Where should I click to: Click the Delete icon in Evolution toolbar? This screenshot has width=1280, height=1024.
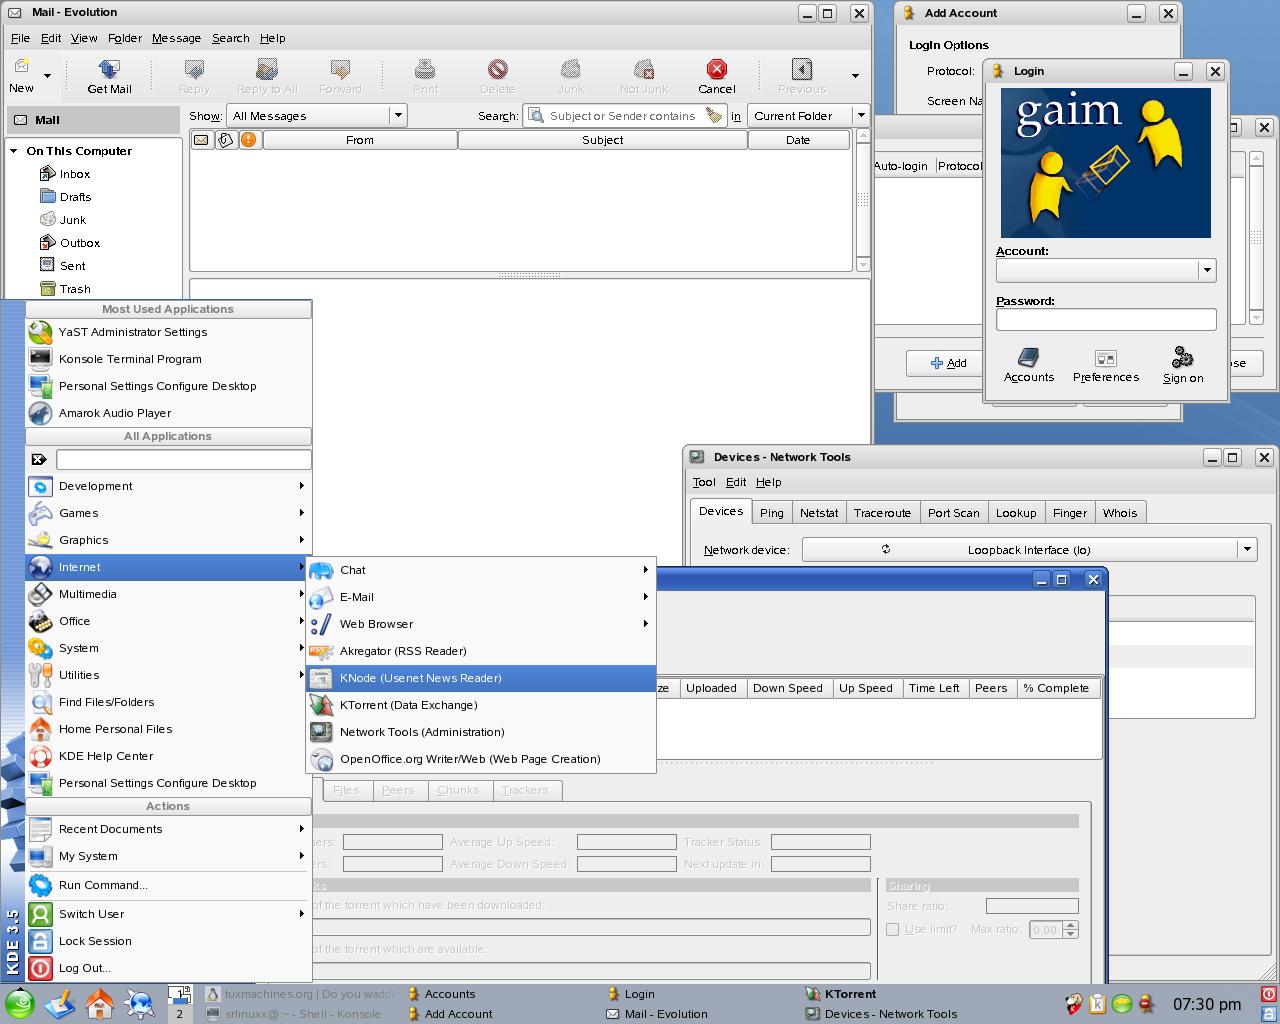click(497, 69)
